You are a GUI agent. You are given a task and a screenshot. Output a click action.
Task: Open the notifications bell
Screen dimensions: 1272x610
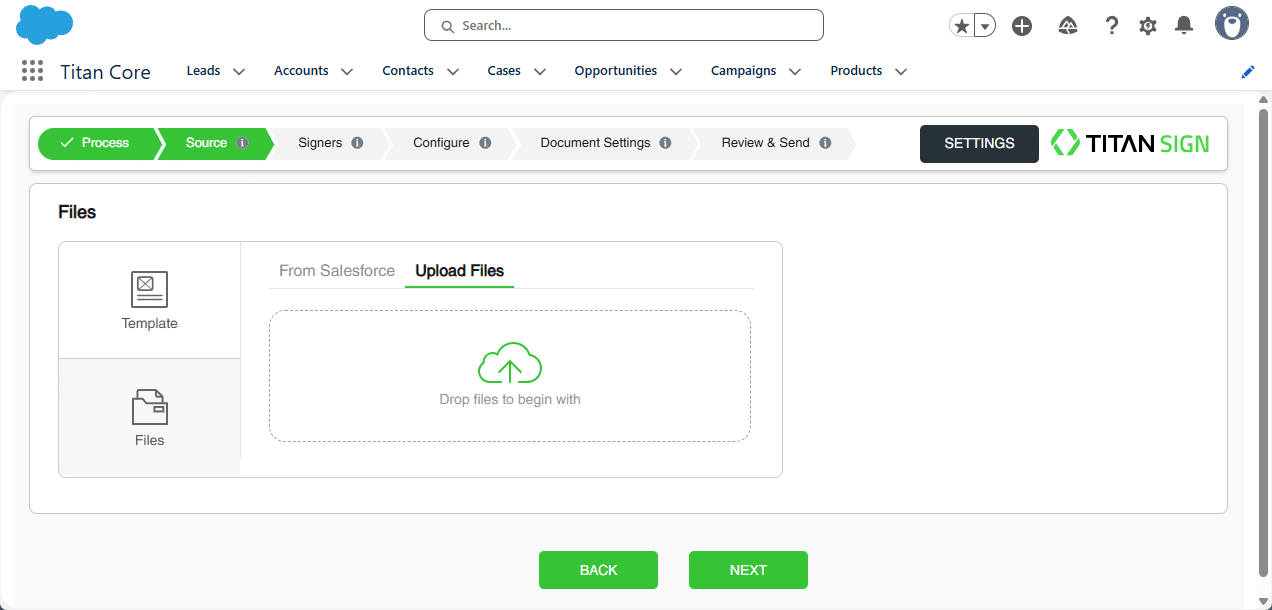click(x=1184, y=26)
